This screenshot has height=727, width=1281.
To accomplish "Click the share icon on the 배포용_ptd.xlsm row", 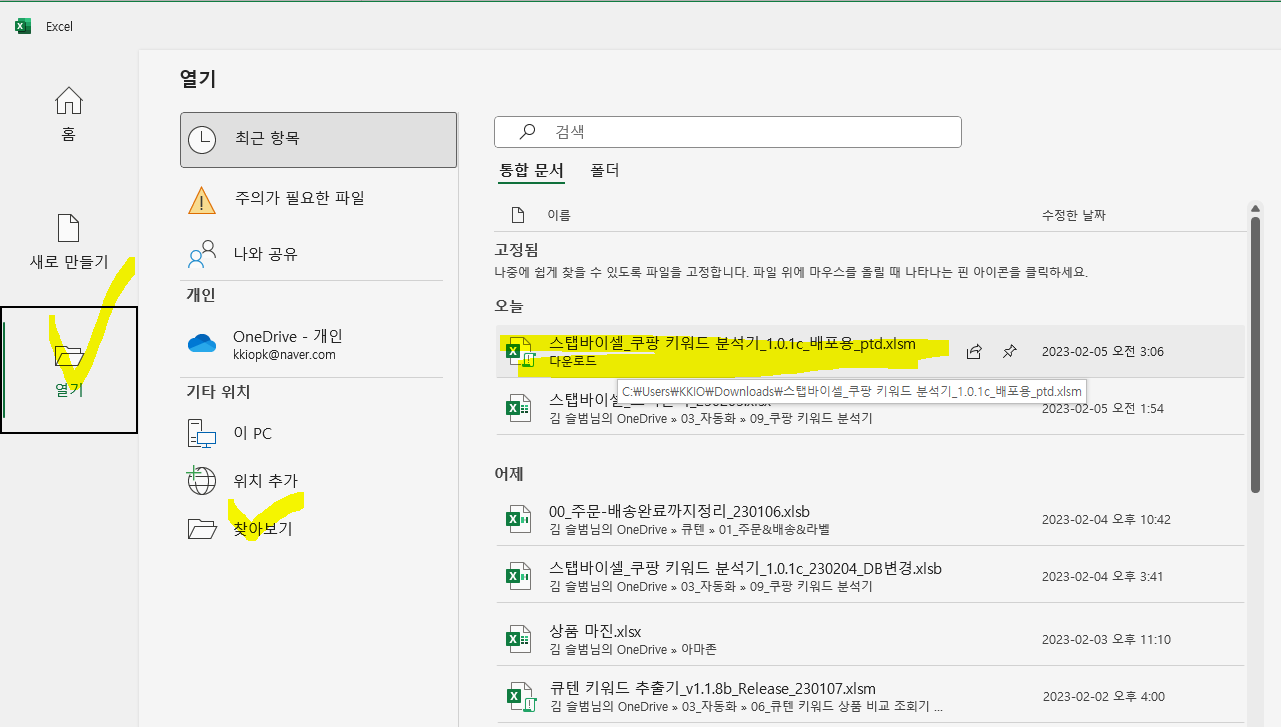I will tap(974, 351).
